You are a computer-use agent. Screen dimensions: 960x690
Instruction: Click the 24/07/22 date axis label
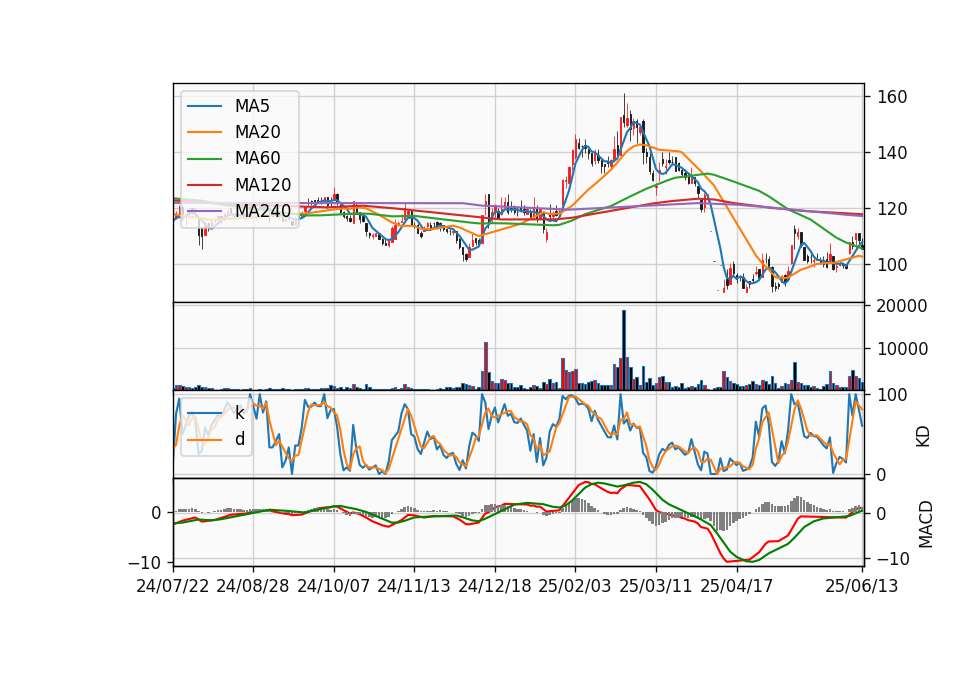[x=173, y=586]
